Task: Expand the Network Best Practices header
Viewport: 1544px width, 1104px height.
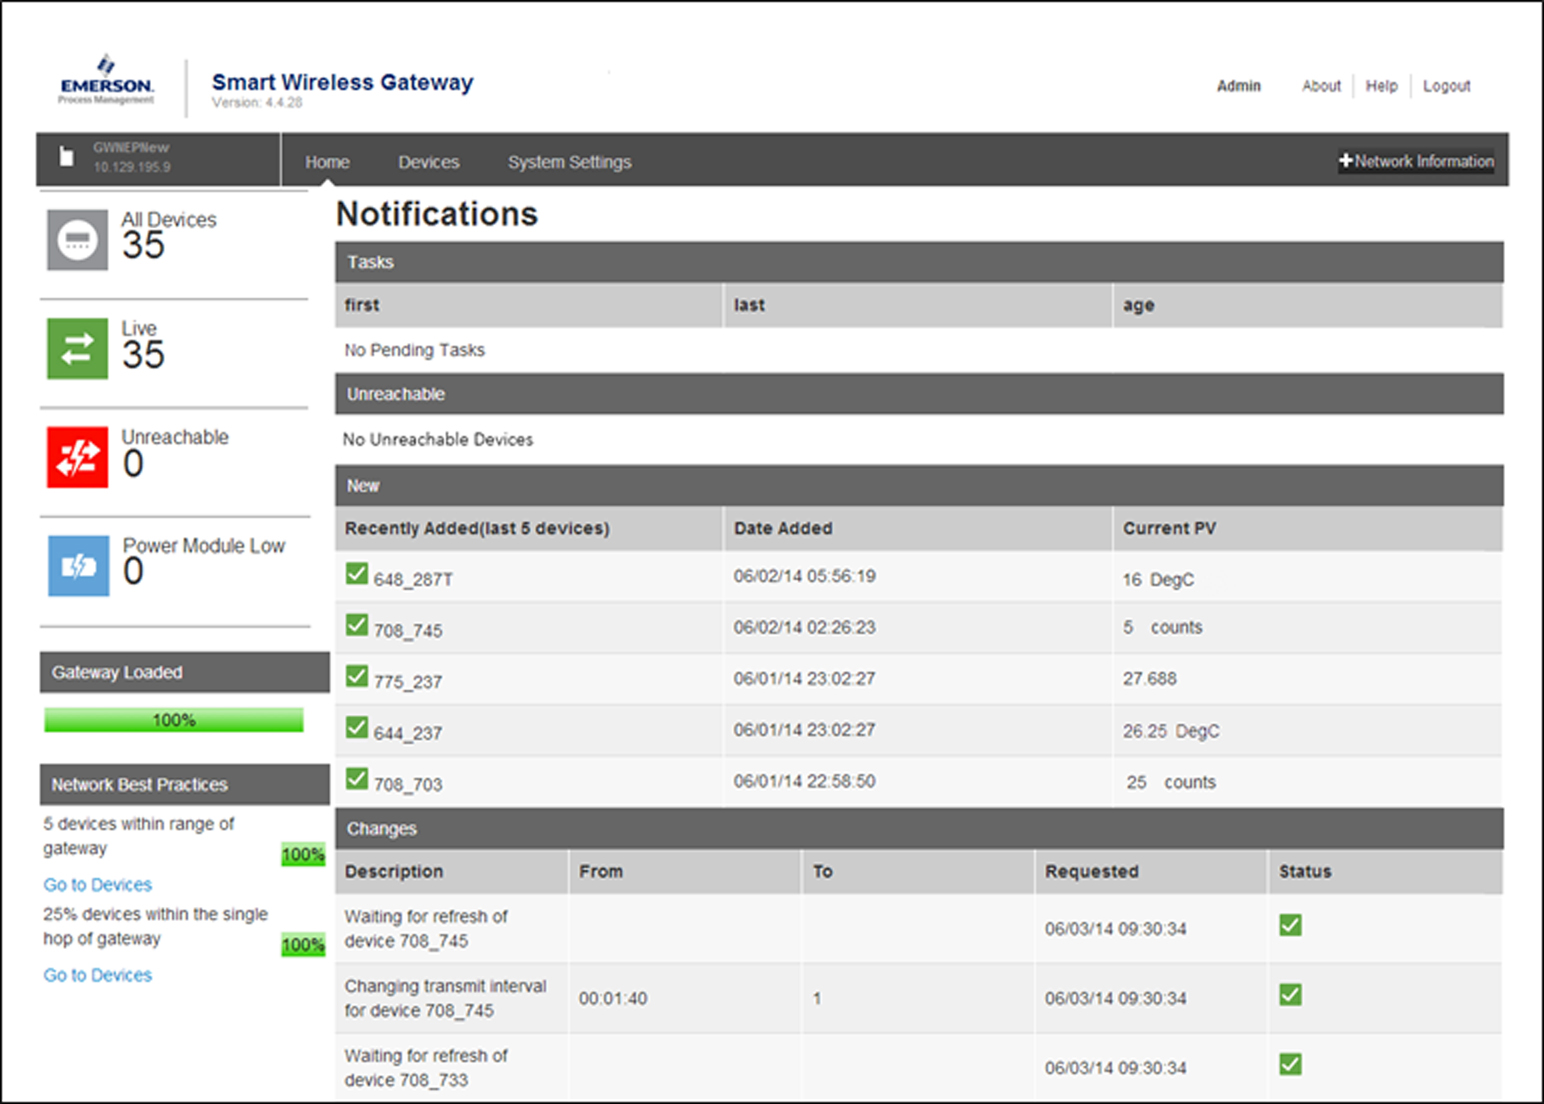Action: pyautogui.click(x=139, y=784)
